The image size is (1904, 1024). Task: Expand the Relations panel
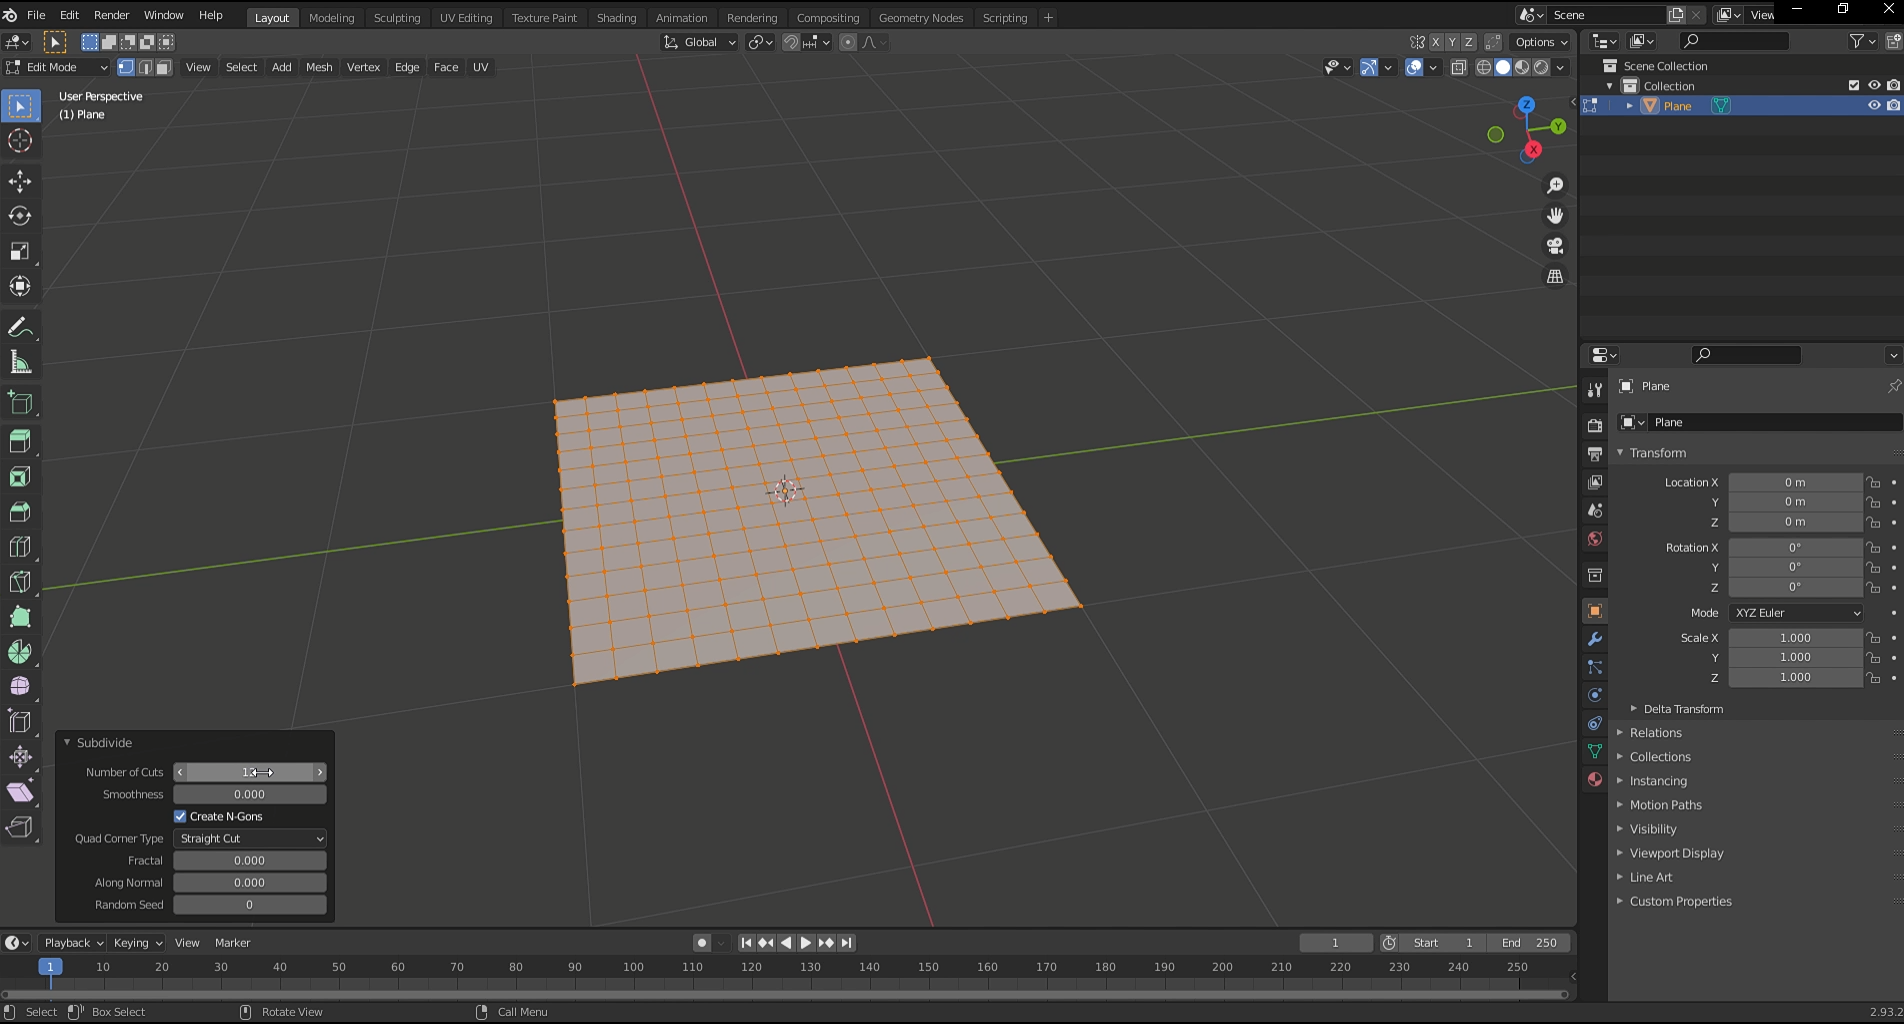pyautogui.click(x=1655, y=733)
